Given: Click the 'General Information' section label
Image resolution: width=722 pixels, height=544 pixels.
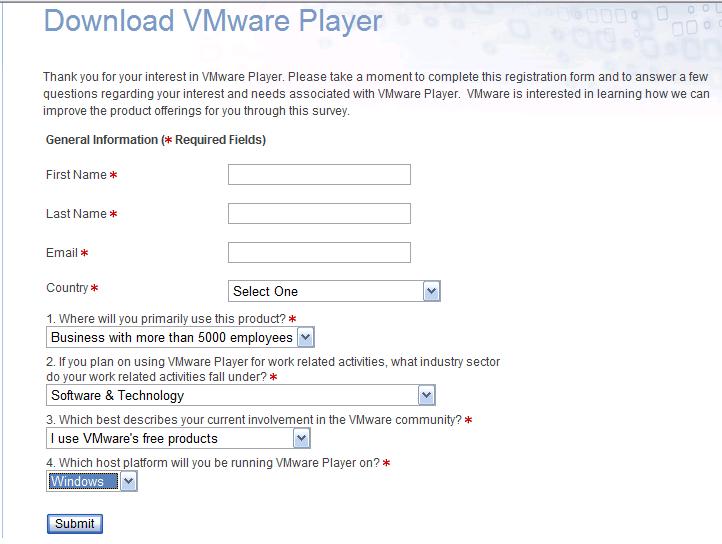Looking at the screenshot, I should (156, 140).
